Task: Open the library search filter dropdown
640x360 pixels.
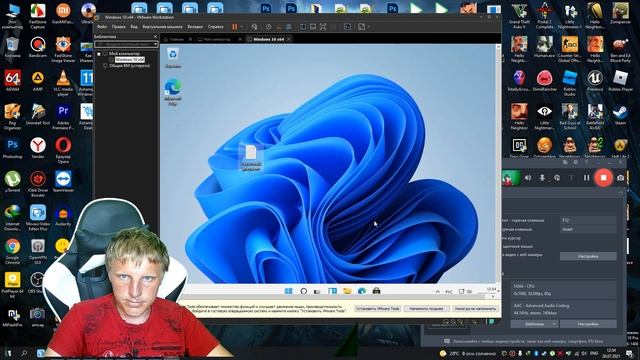Action: [x=156, y=44]
